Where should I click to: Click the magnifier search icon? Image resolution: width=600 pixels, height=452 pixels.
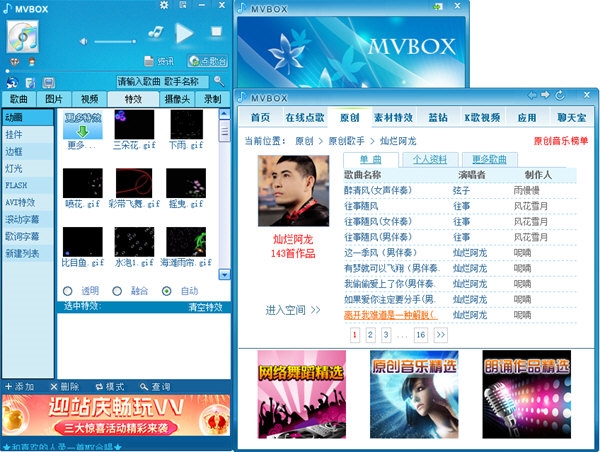click(219, 81)
